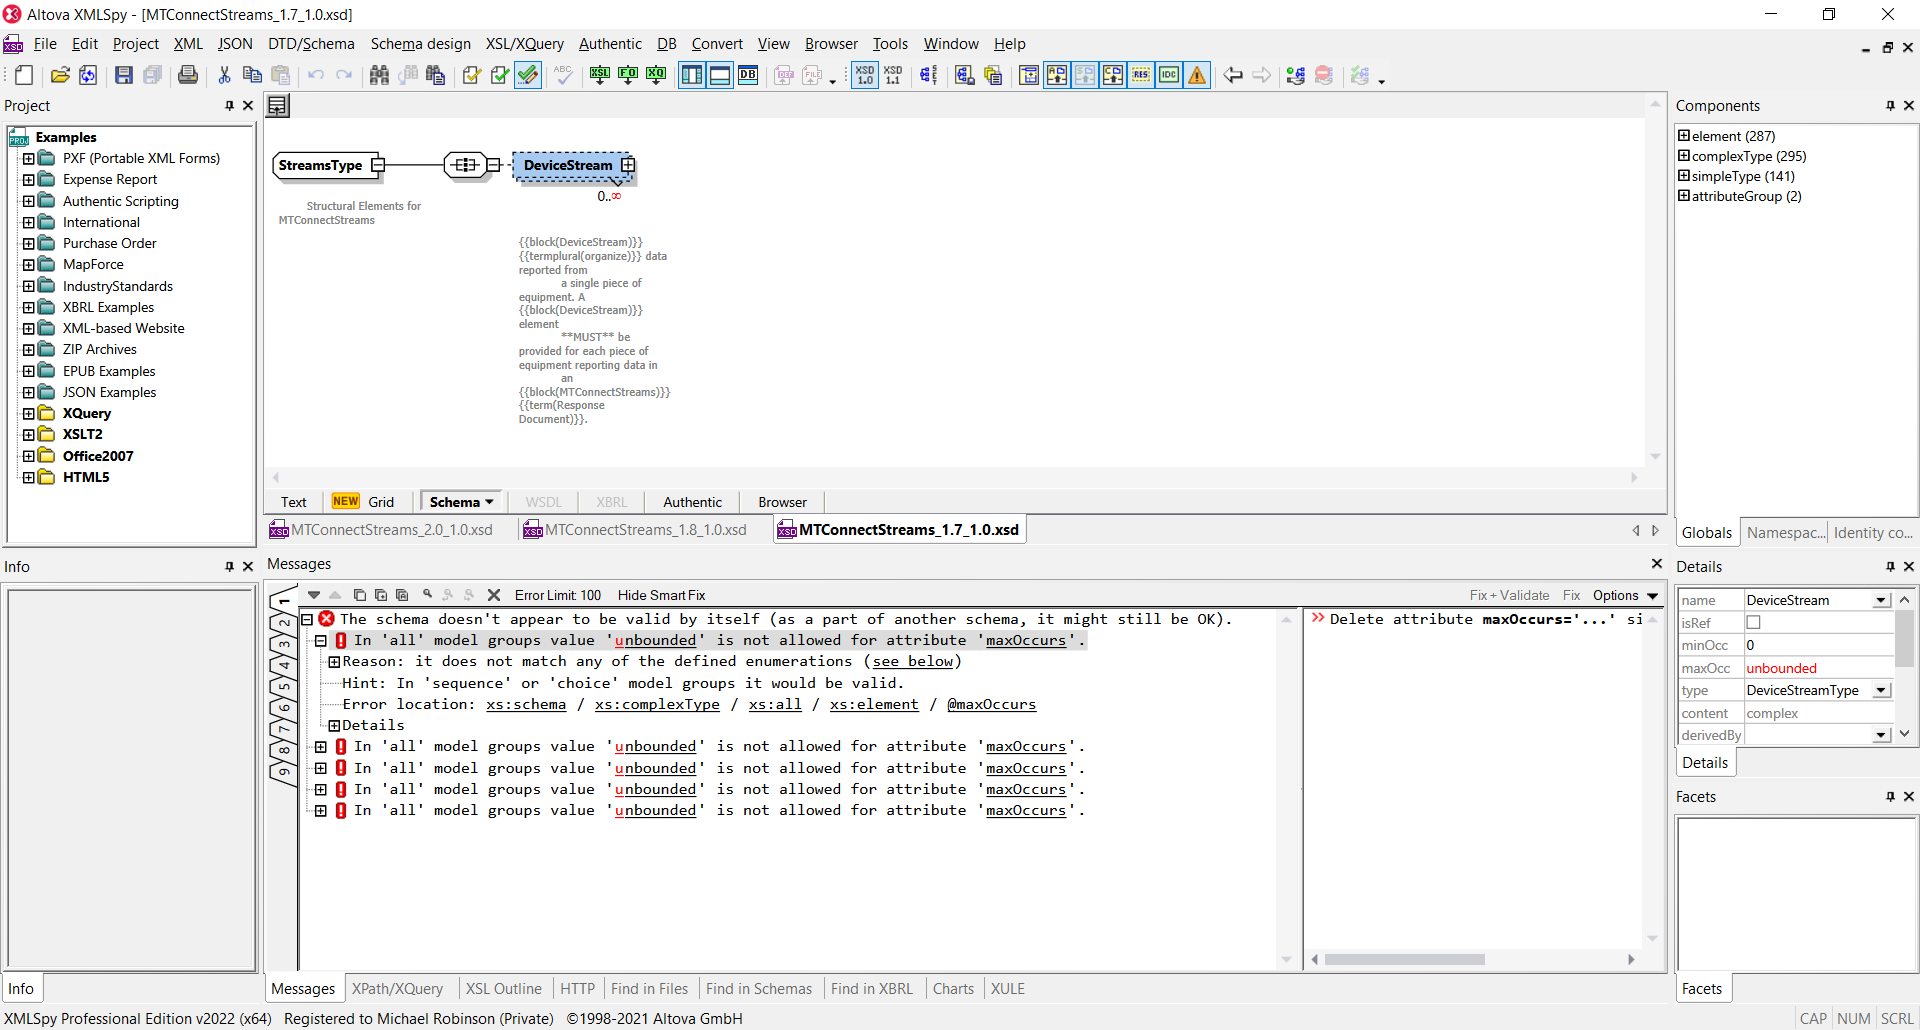Print the schema using the printer icon
Screen dimensions: 1920x1030
pos(188,75)
